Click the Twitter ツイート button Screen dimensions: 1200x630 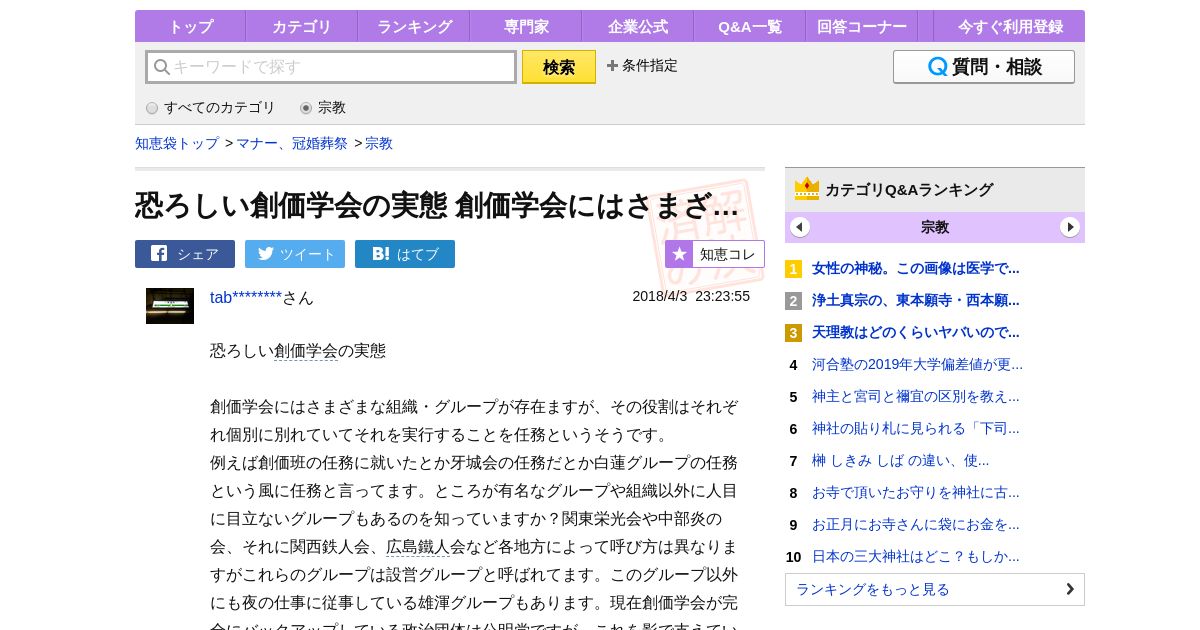(295, 254)
